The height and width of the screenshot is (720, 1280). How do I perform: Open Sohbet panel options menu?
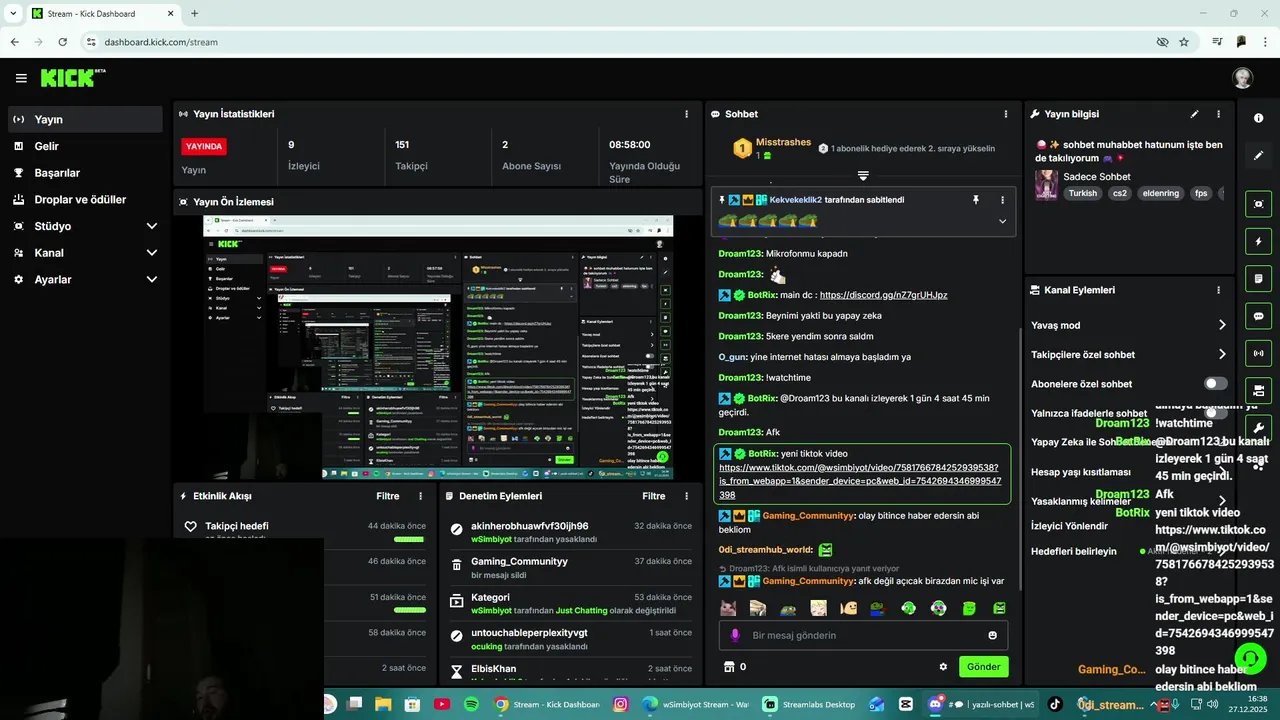click(1006, 114)
